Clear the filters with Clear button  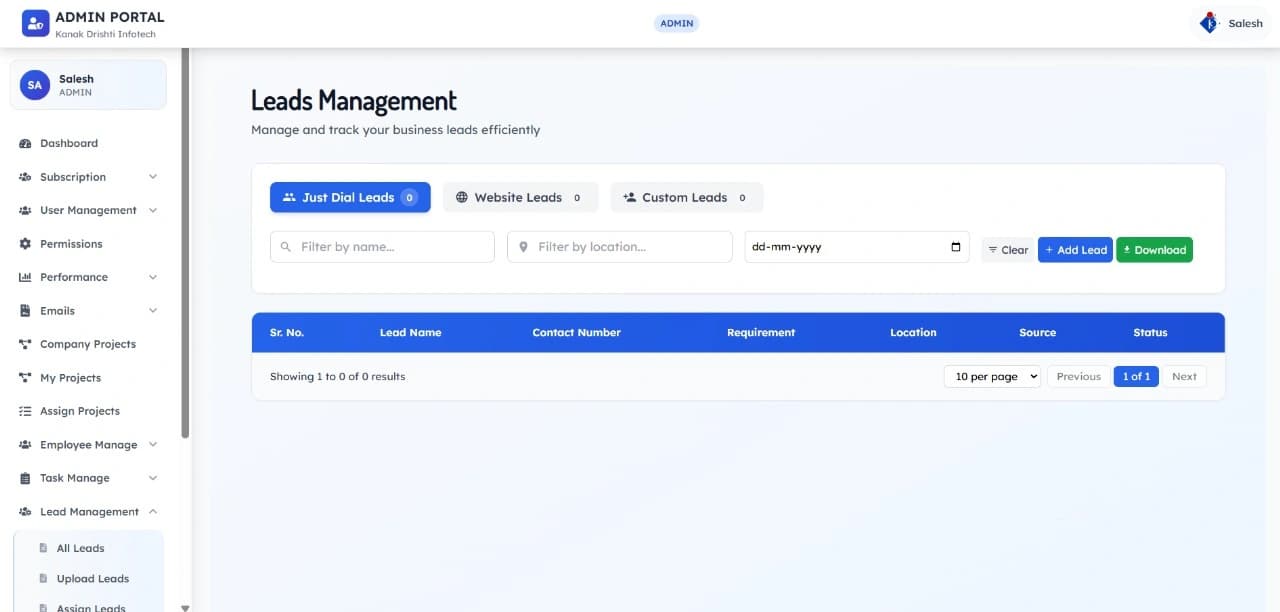click(1007, 250)
